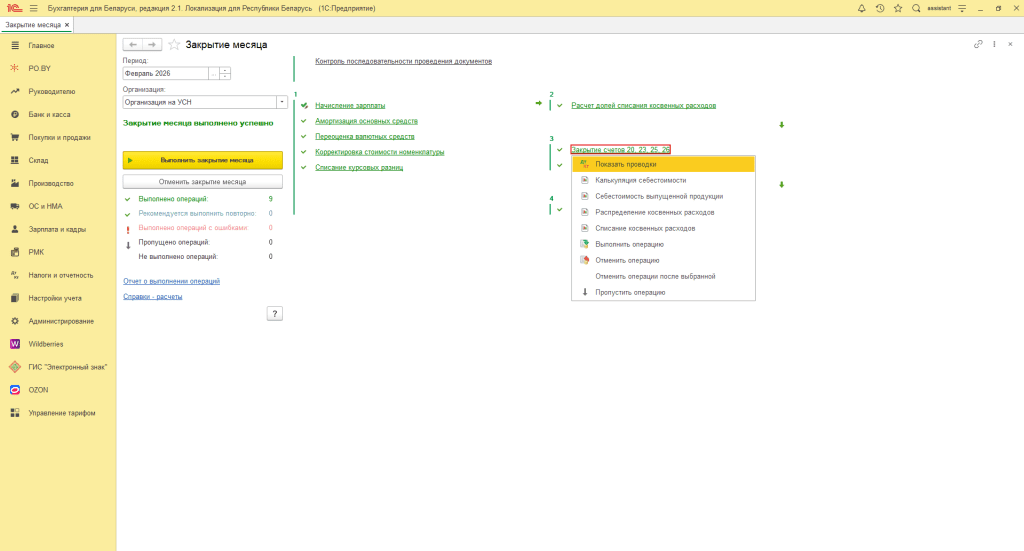The width and height of the screenshot is (1024, 551).
Task: Open the history clock icon
Action: coord(879,8)
